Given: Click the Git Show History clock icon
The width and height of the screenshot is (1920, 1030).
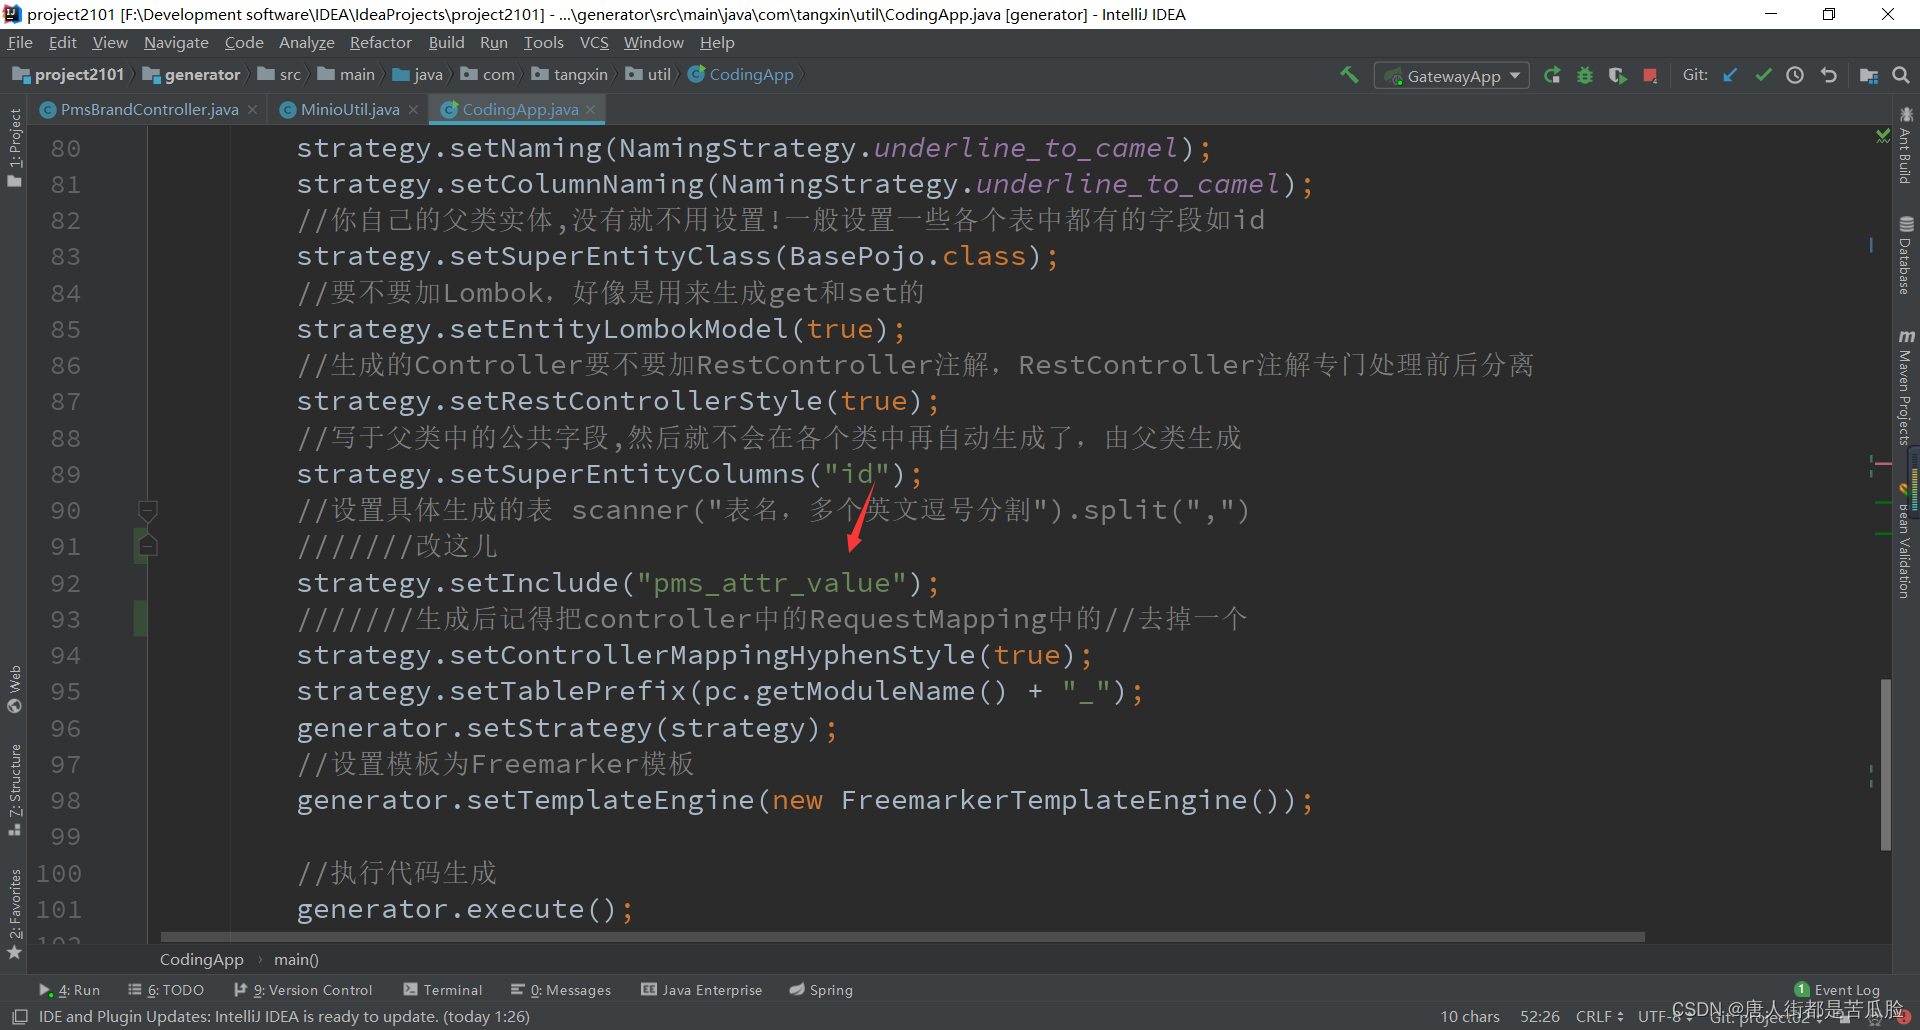Looking at the screenshot, I should 1795,75.
